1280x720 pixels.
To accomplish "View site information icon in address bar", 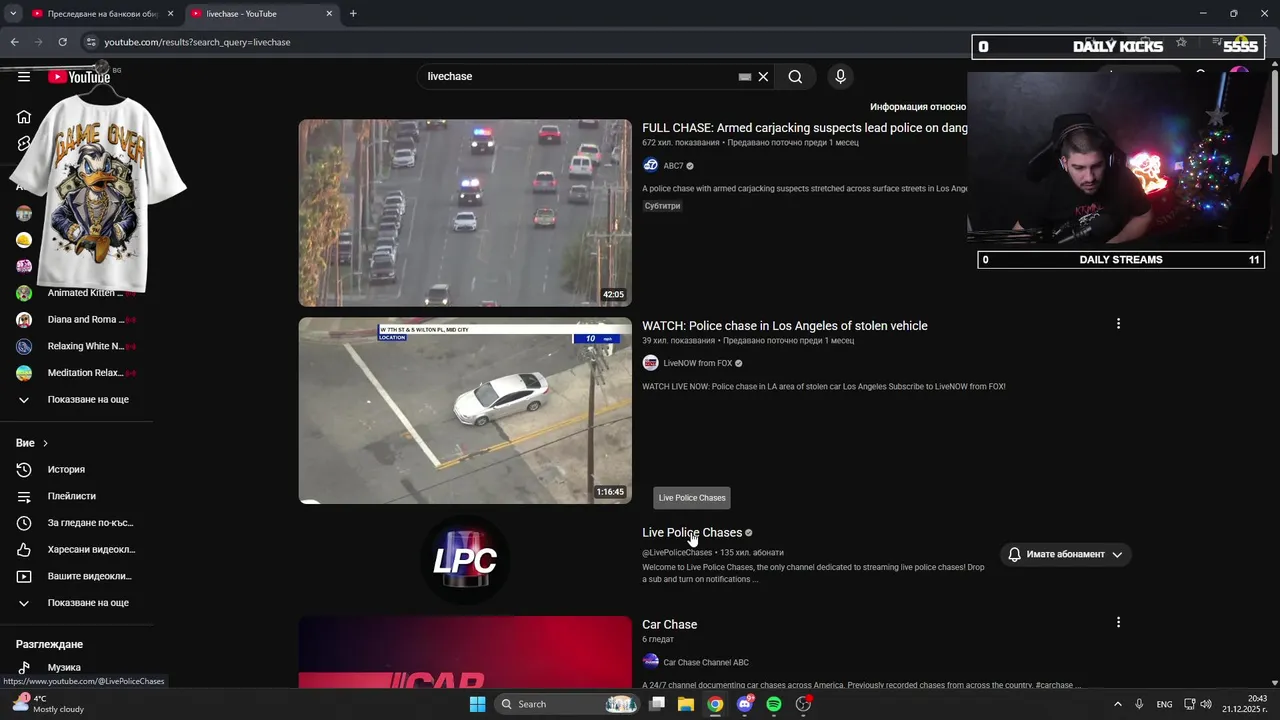I will [91, 42].
